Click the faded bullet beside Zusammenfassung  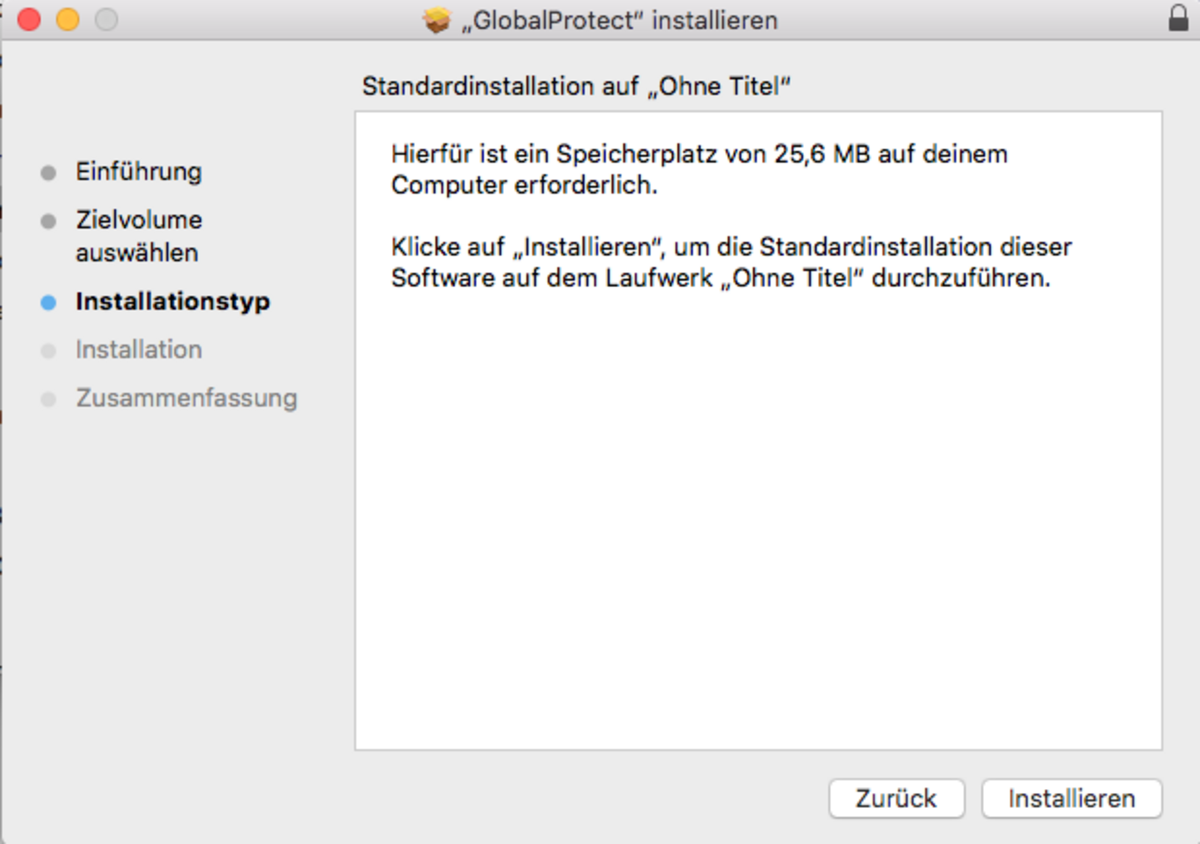point(48,400)
